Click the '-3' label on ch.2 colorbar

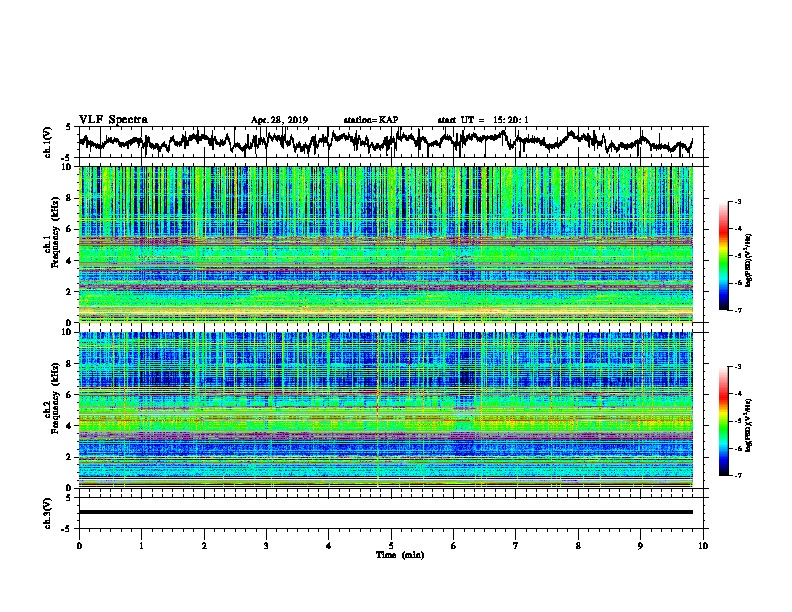point(738,367)
